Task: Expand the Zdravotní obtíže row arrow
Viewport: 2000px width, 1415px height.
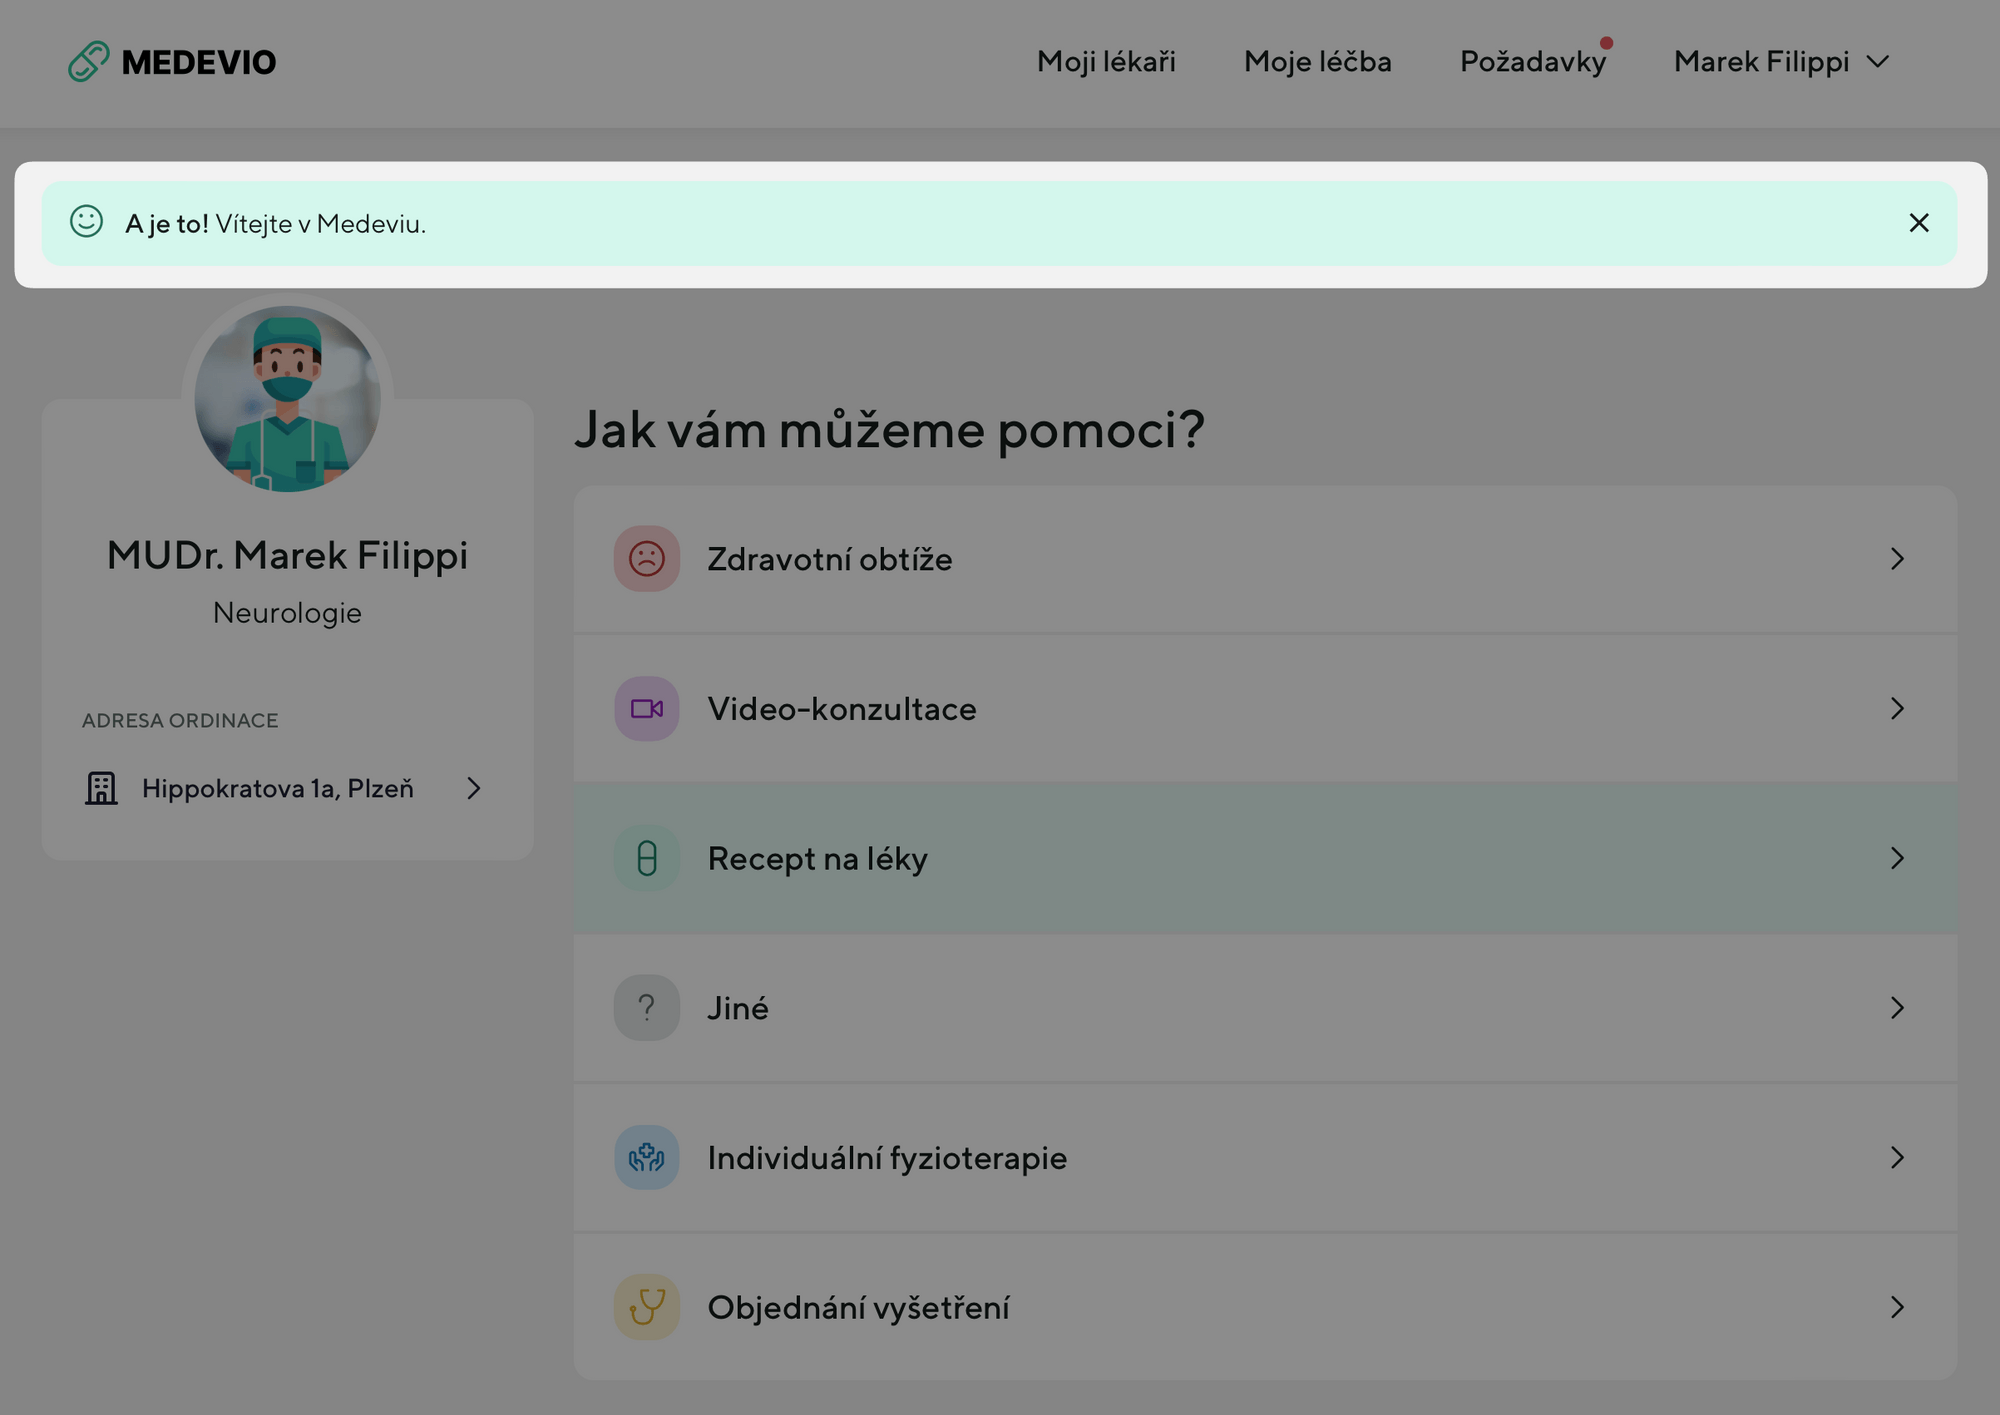Action: pyautogui.click(x=1897, y=559)
